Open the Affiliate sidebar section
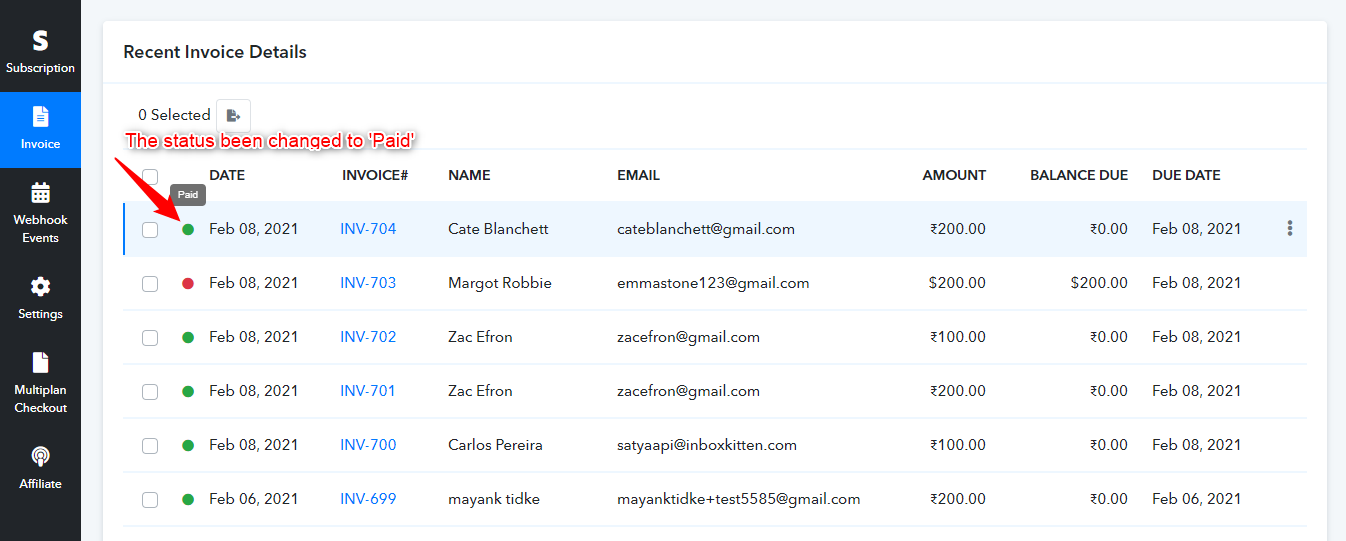The image size is (1346, 541). click(x=40, y=467)
